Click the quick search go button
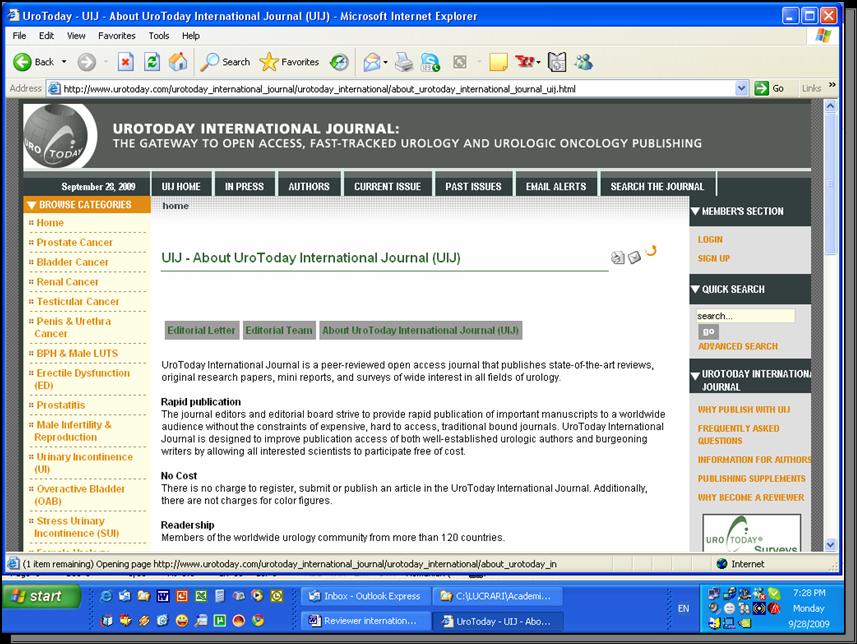 [708, 331]
